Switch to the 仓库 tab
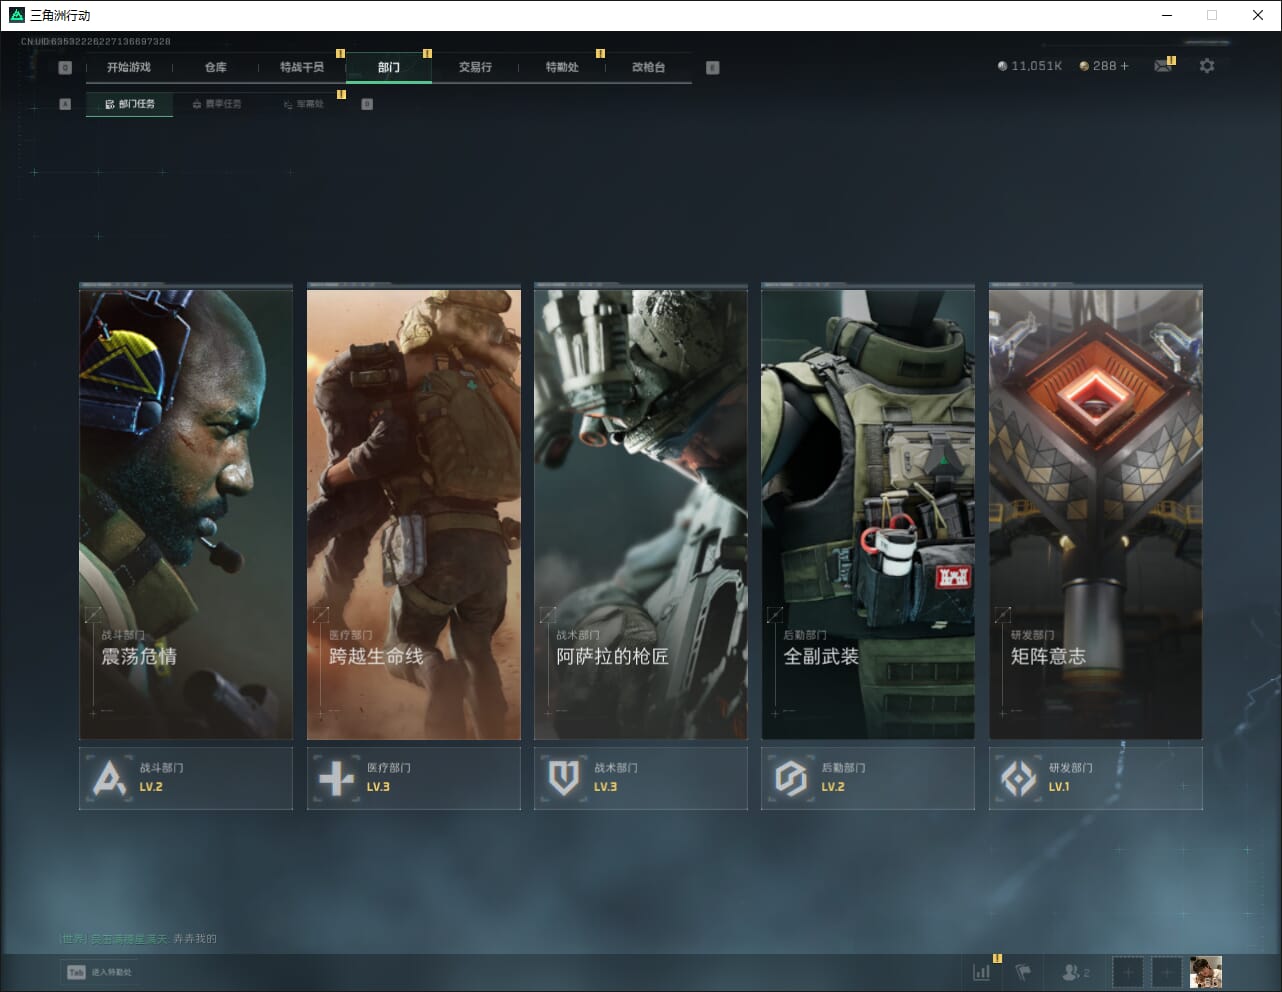The height and width of the screenshot is (992, 1282). [215, 67]
